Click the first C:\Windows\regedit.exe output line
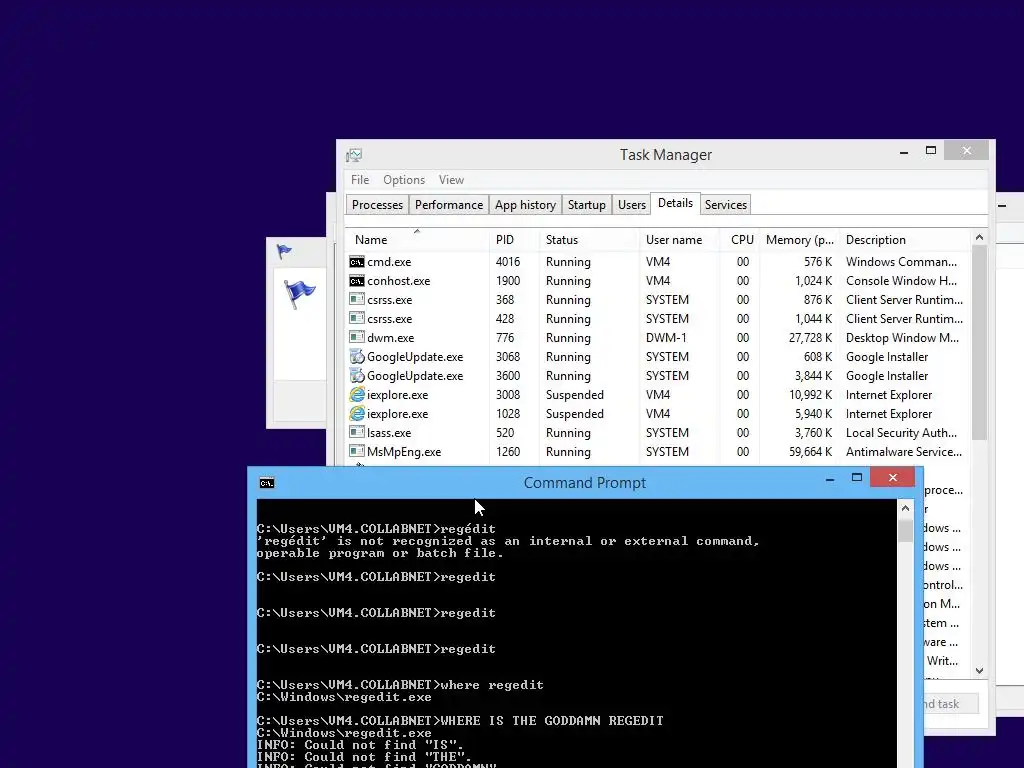Screen dimensions: 1024x768 [344, 697]
